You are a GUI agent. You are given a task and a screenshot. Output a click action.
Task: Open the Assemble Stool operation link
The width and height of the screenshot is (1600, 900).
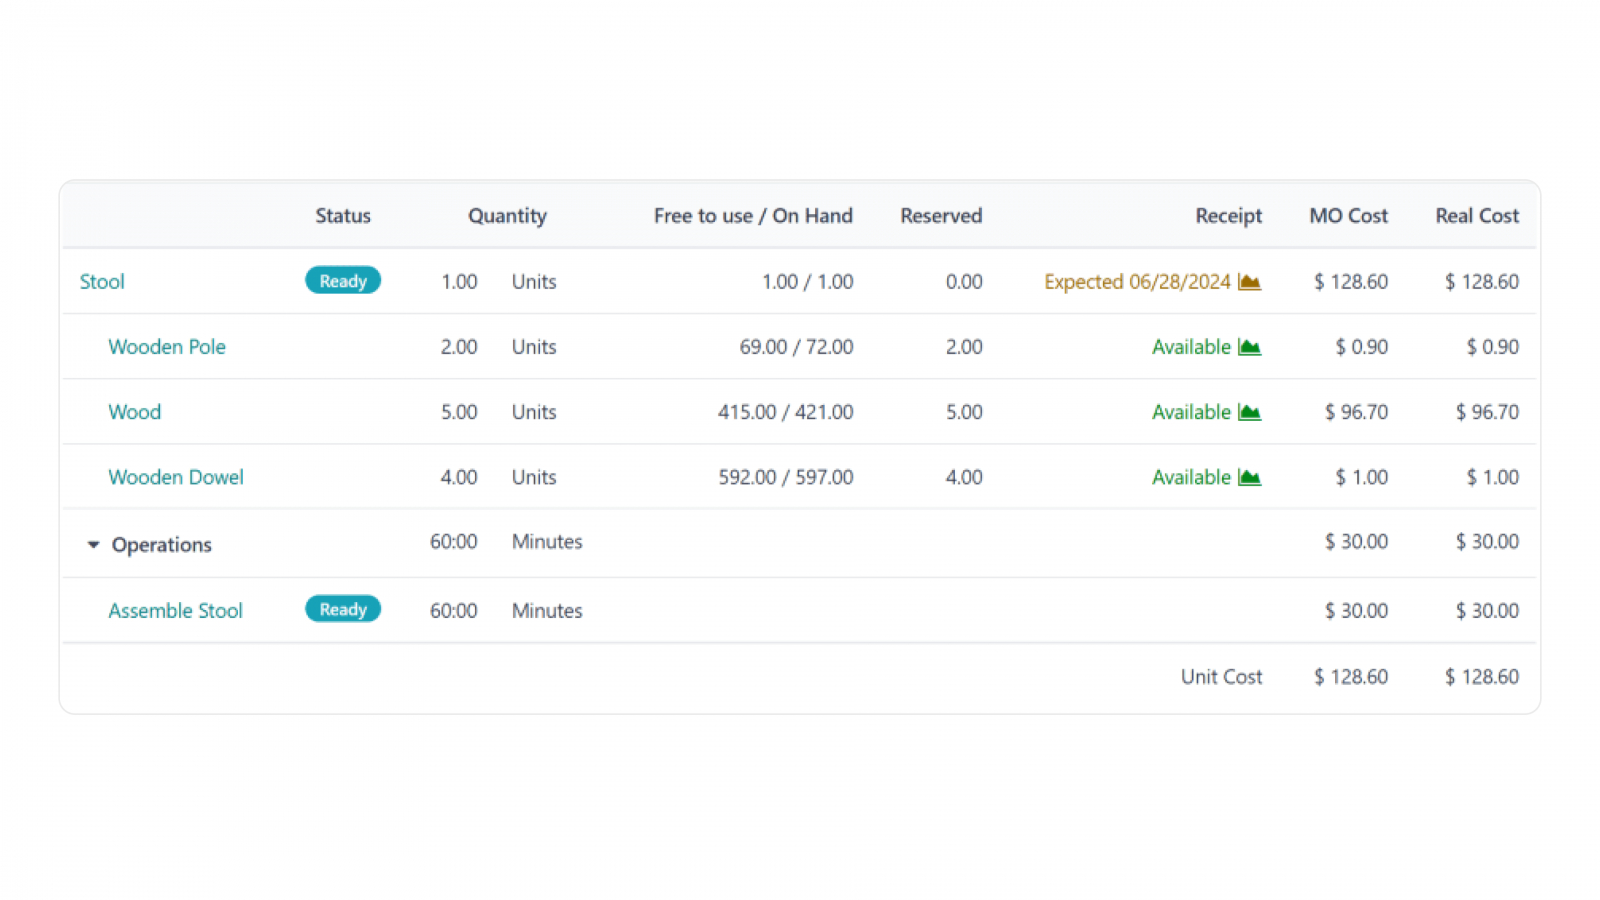[x=176, y=611]
